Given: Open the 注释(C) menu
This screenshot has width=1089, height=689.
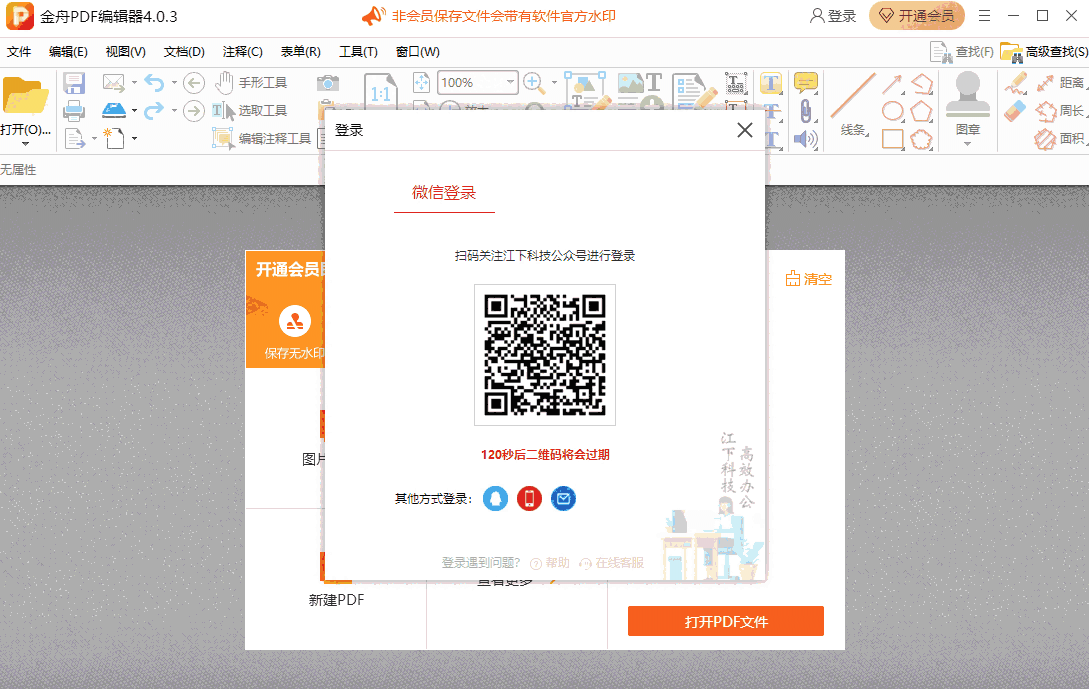Looking at the screenshot, I should [x=242, y=52].
